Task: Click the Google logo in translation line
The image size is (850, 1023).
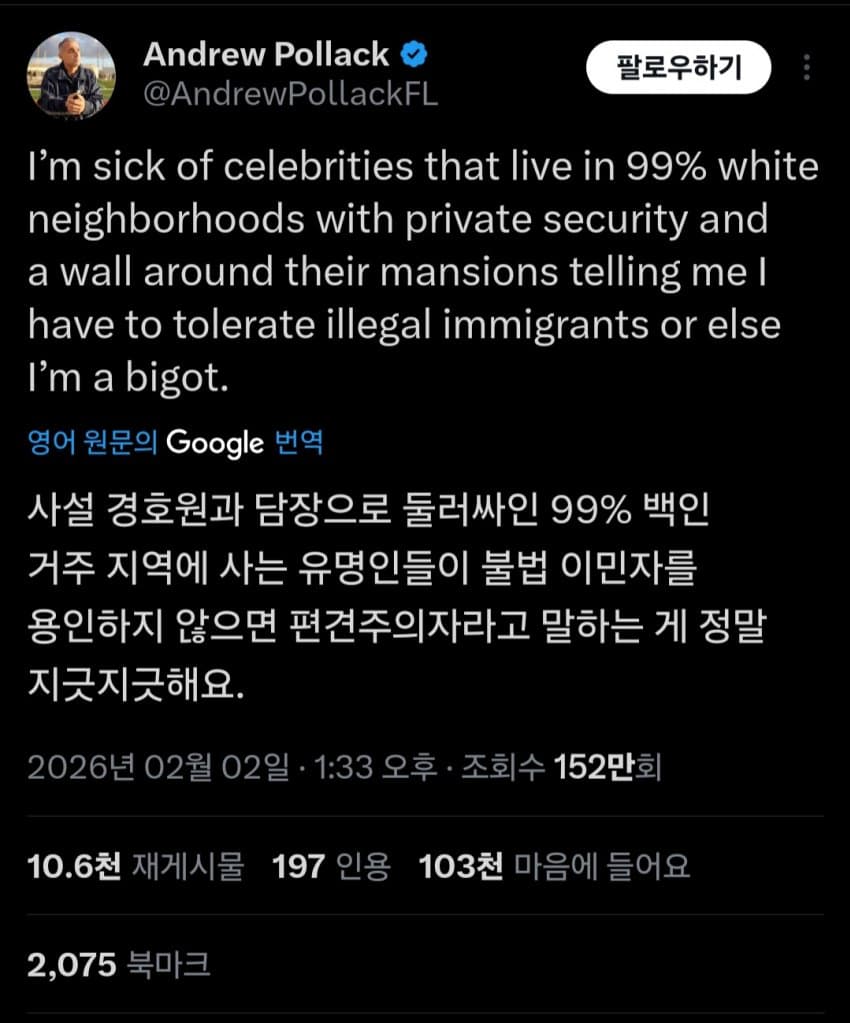Action: point(215,442)
